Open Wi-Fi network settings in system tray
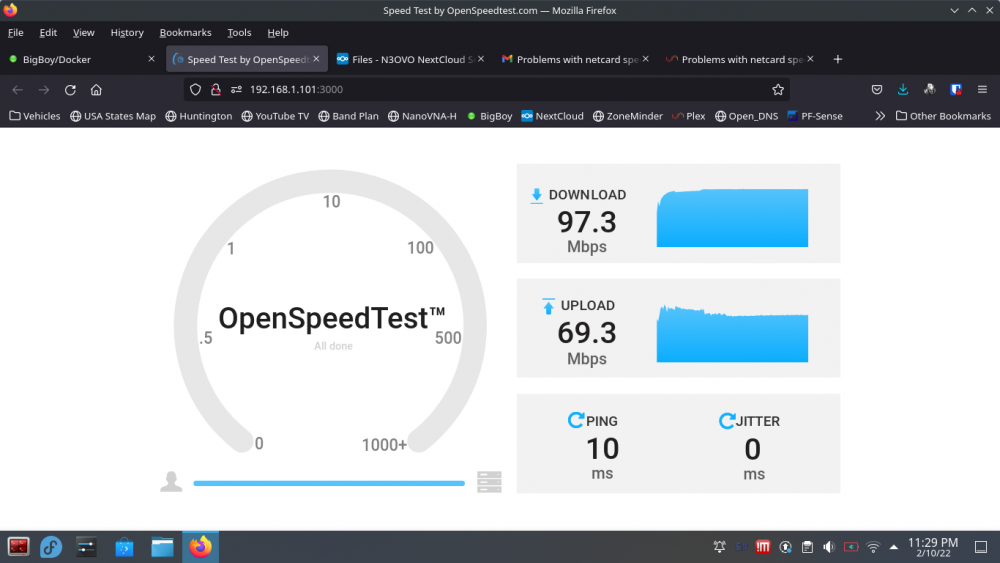The height and width of the screenshot is (563, 1000). [873, 547]
